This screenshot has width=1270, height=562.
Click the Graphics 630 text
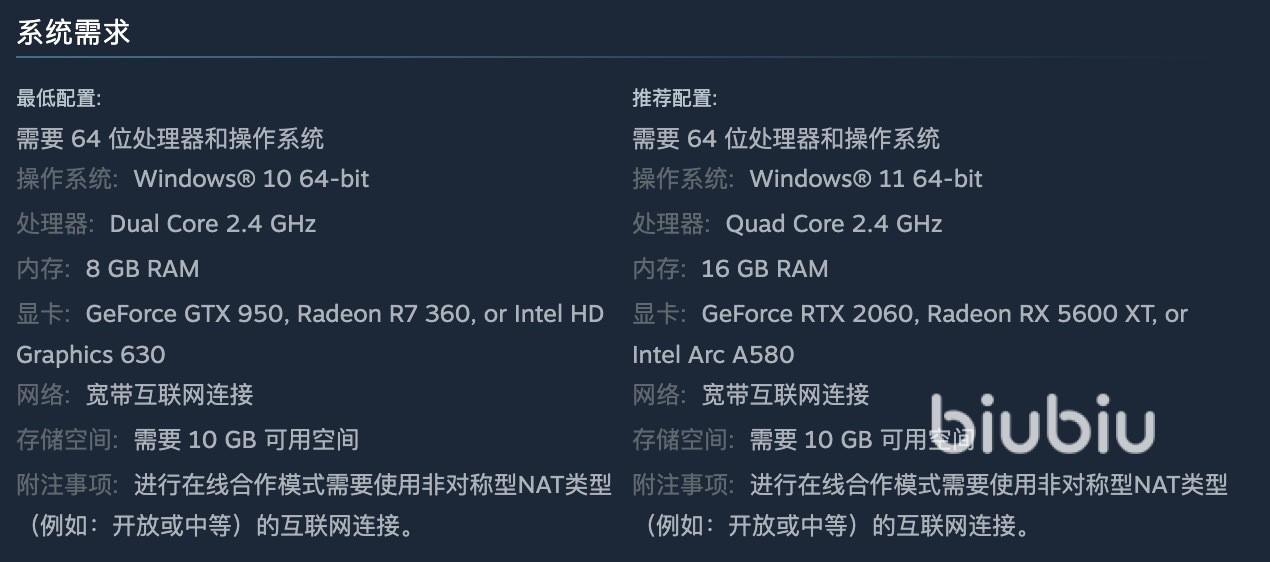(x=91, y=355)
